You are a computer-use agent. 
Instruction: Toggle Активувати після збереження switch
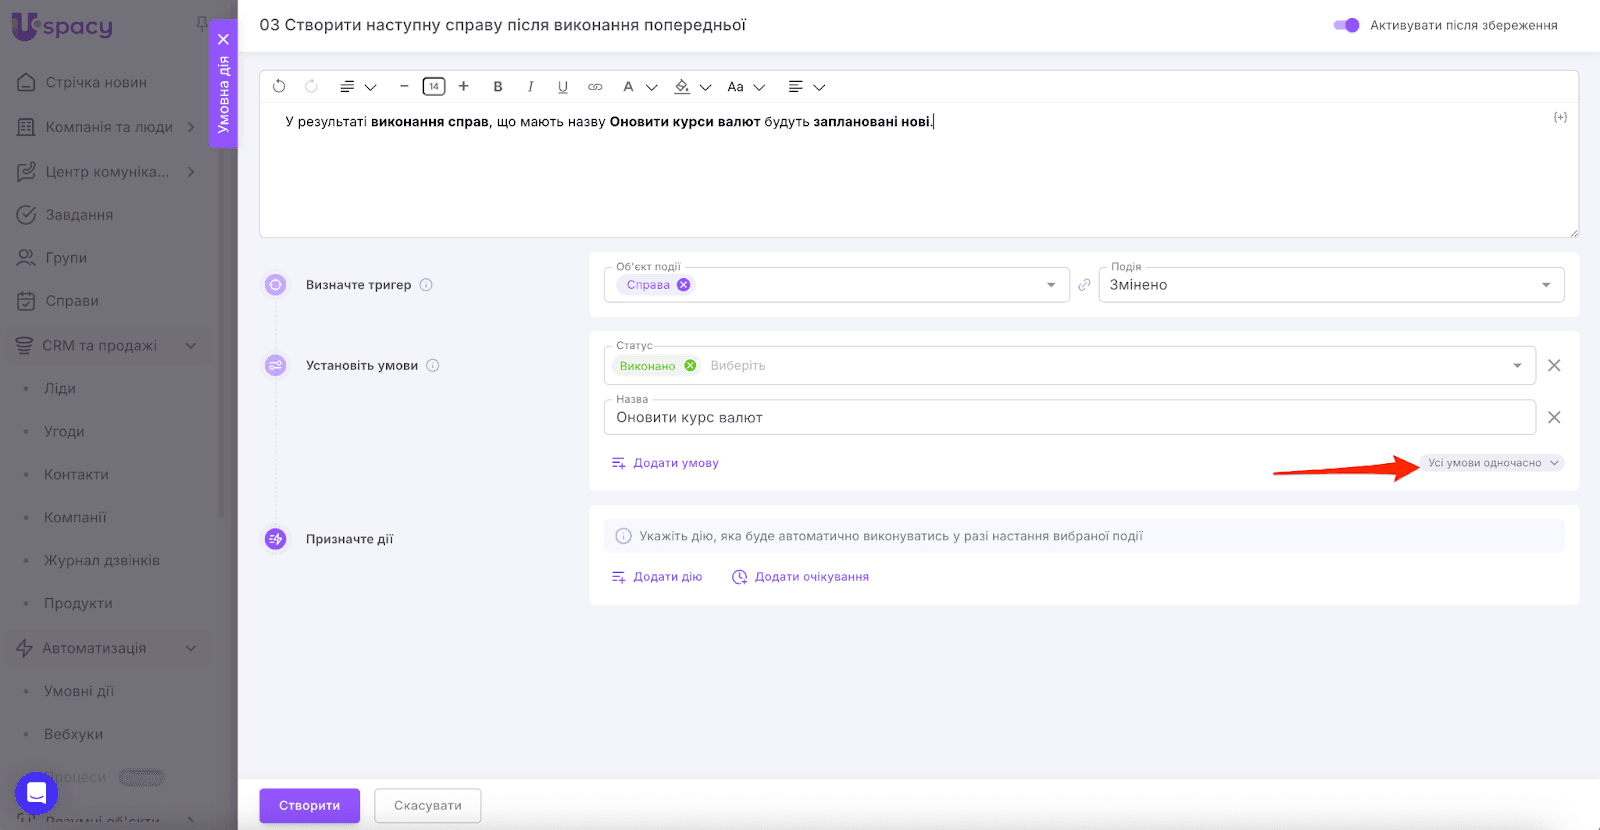(1346, 25)
